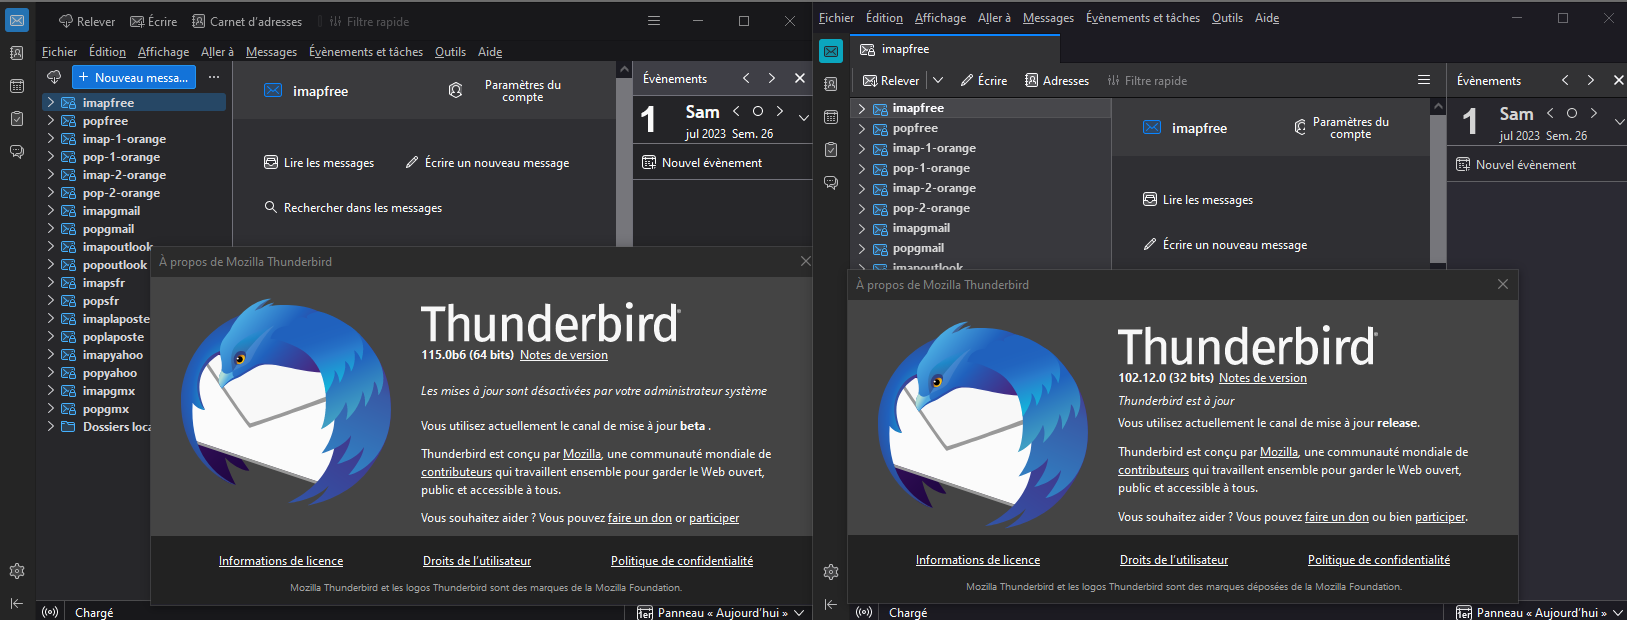The image size is (1627, 620).
Task: Open Messages menu in right window
Action: click(1048, 18)
